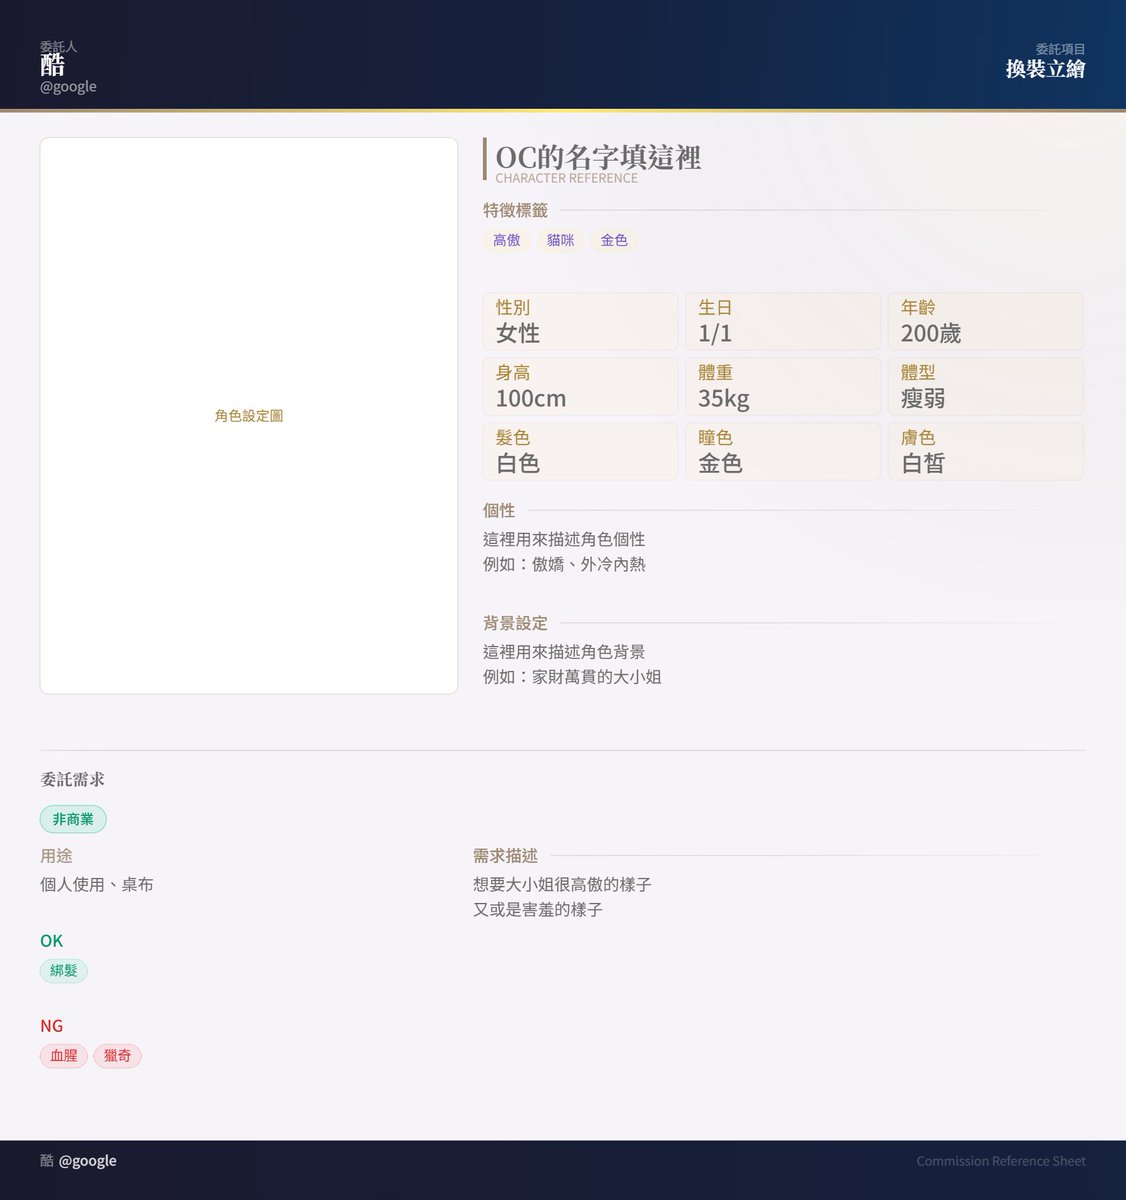The width and height of the screenshot is (1126, 1200).
Task: Click the CHARACTER REFERENCE subtitle
Action: (x=566, y=179)
